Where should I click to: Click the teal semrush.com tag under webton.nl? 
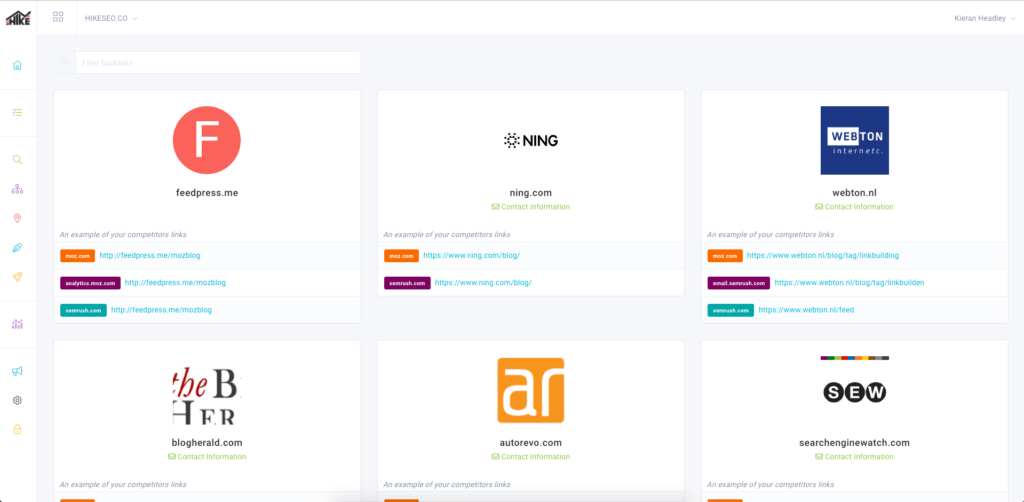pos(731,310)
